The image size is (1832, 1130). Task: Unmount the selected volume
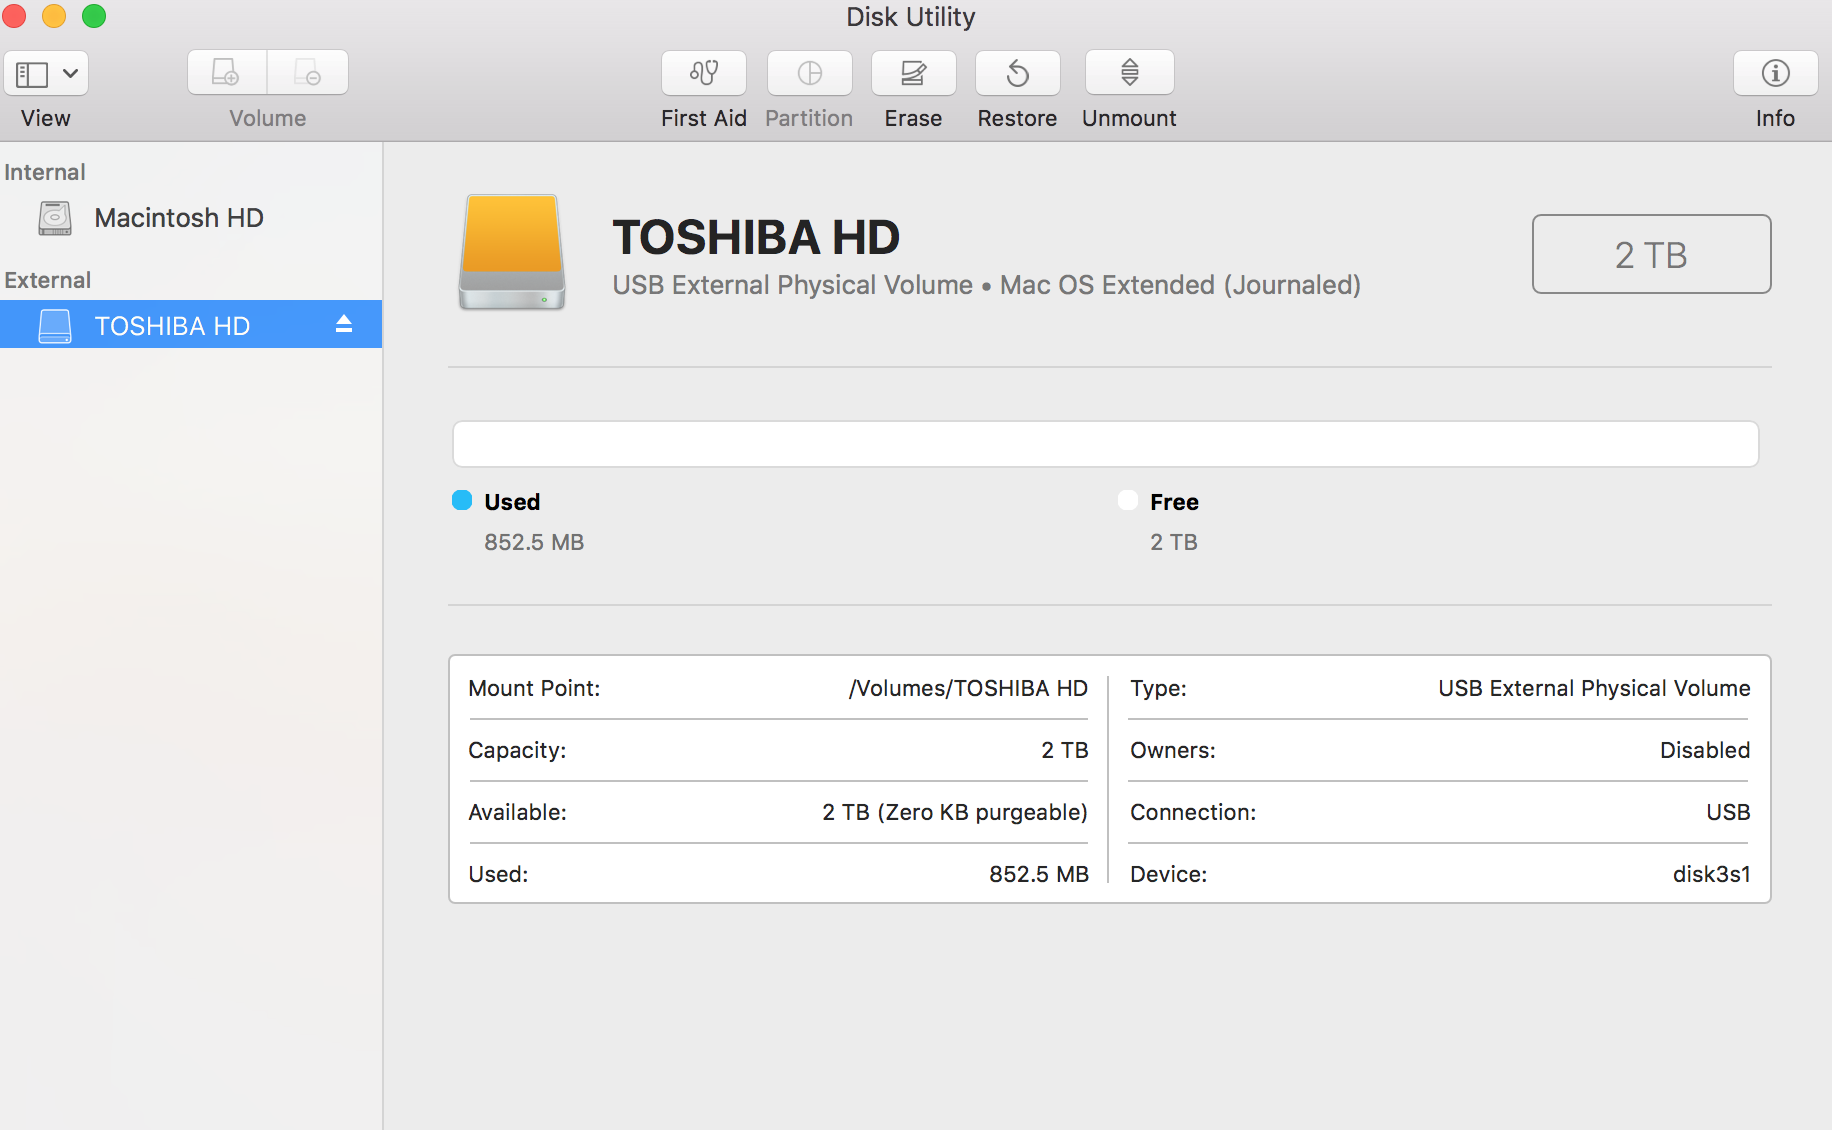[1130, 73]
